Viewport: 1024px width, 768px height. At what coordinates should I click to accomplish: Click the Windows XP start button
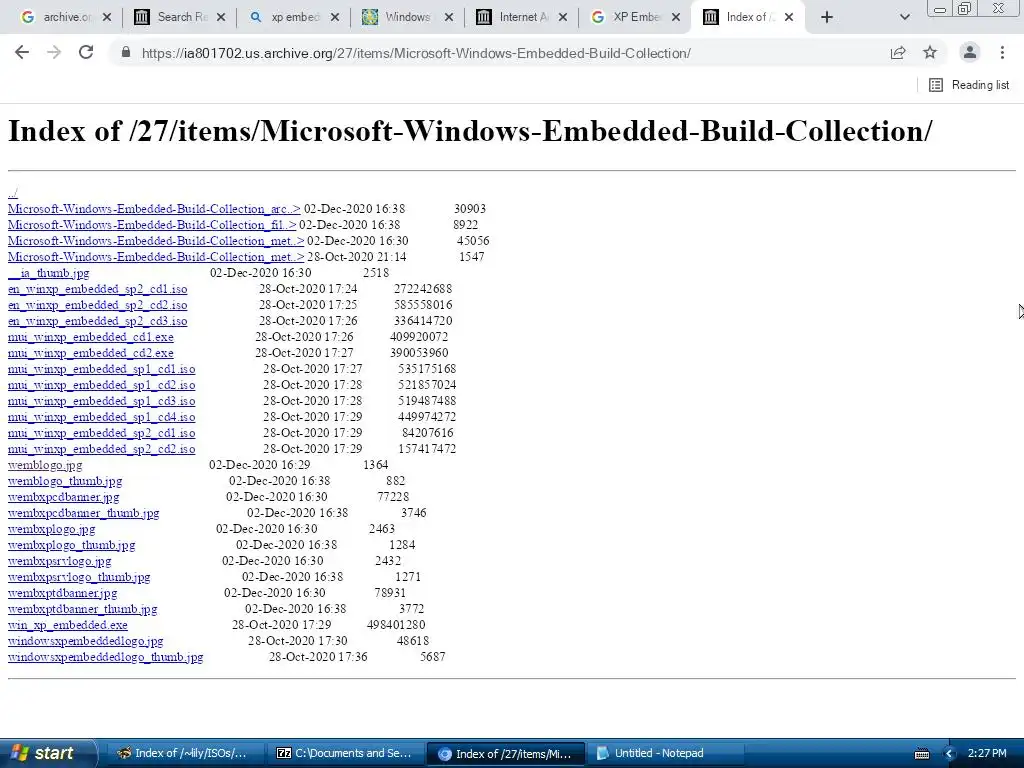coord(47,753)
